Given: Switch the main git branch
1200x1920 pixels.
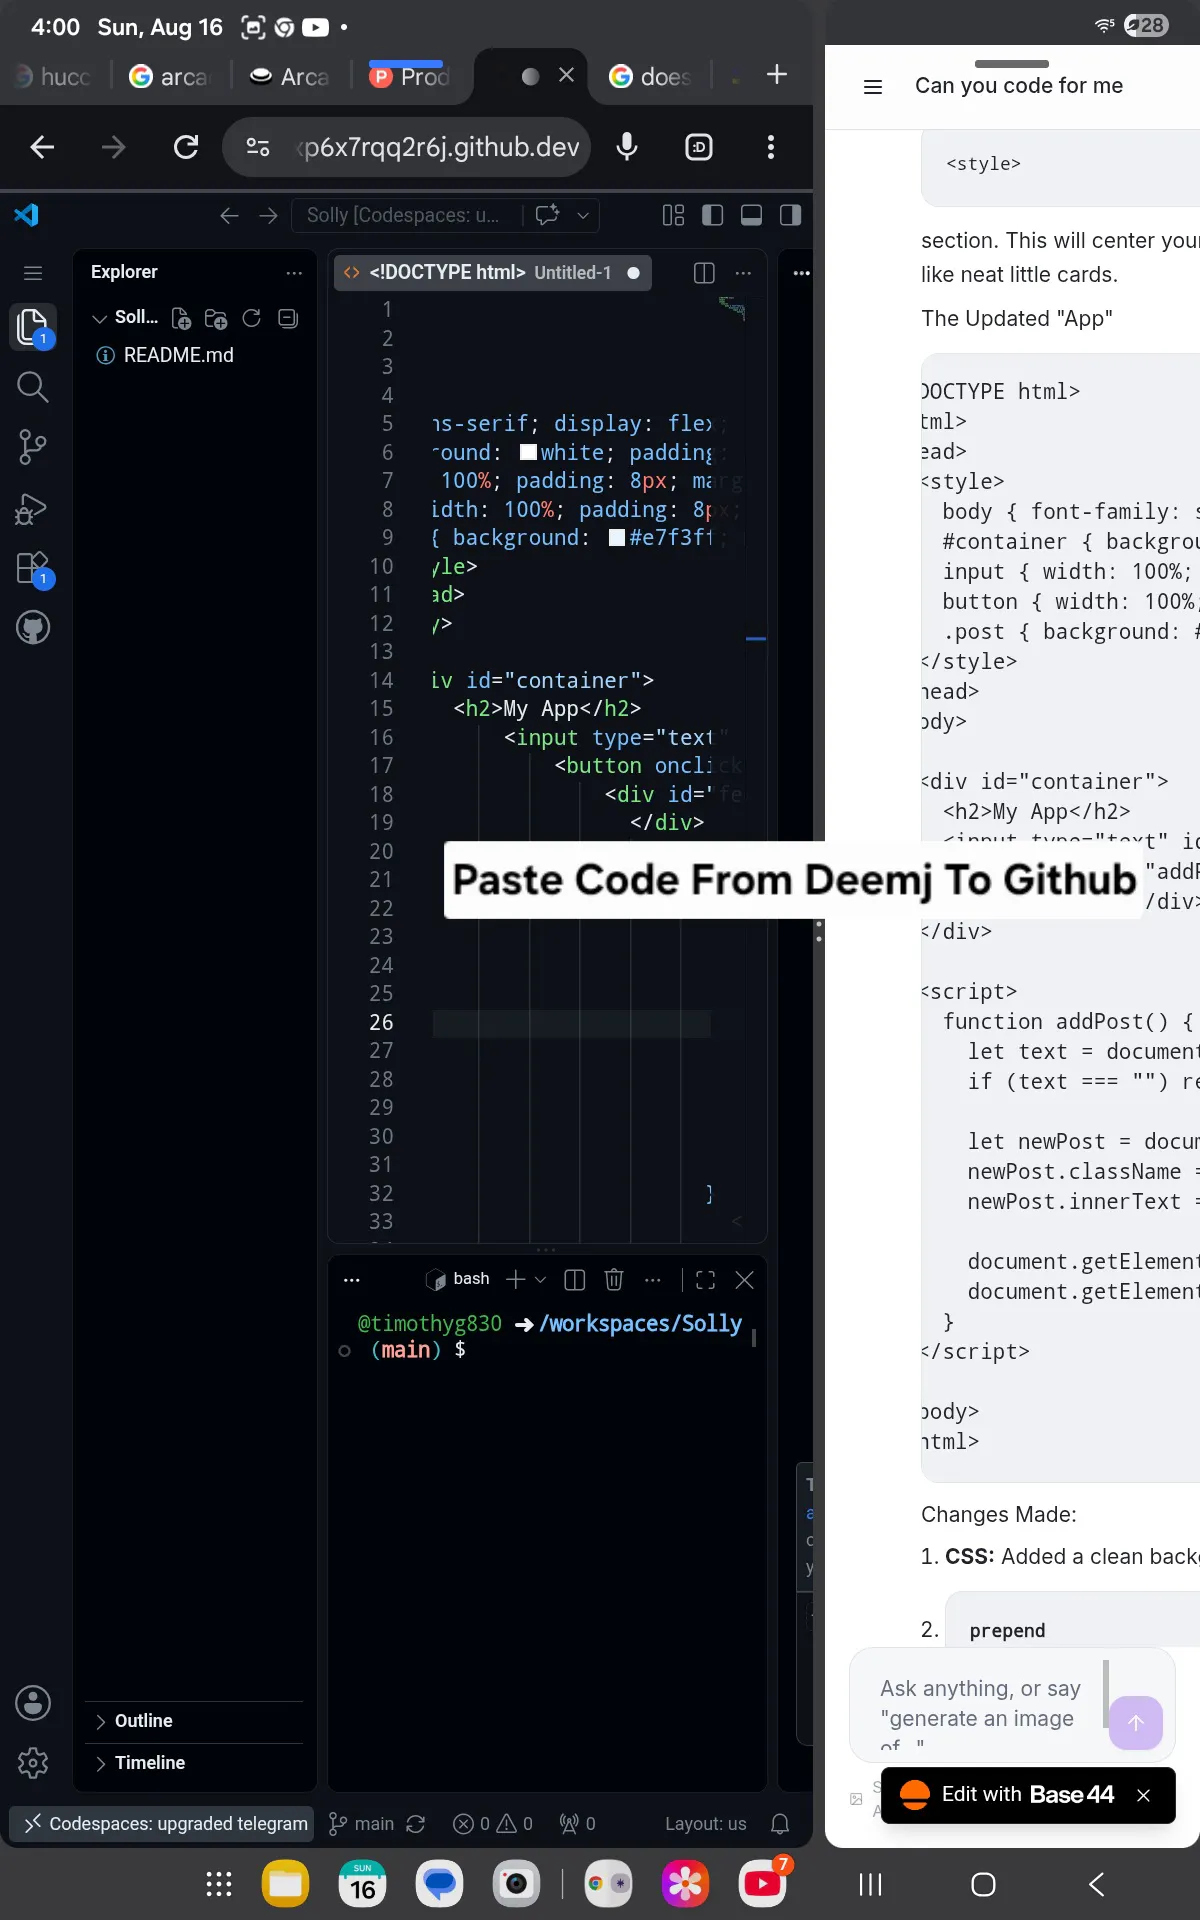Looking at the screenshot, I should pyautogui.click(x=362, y=1823).
